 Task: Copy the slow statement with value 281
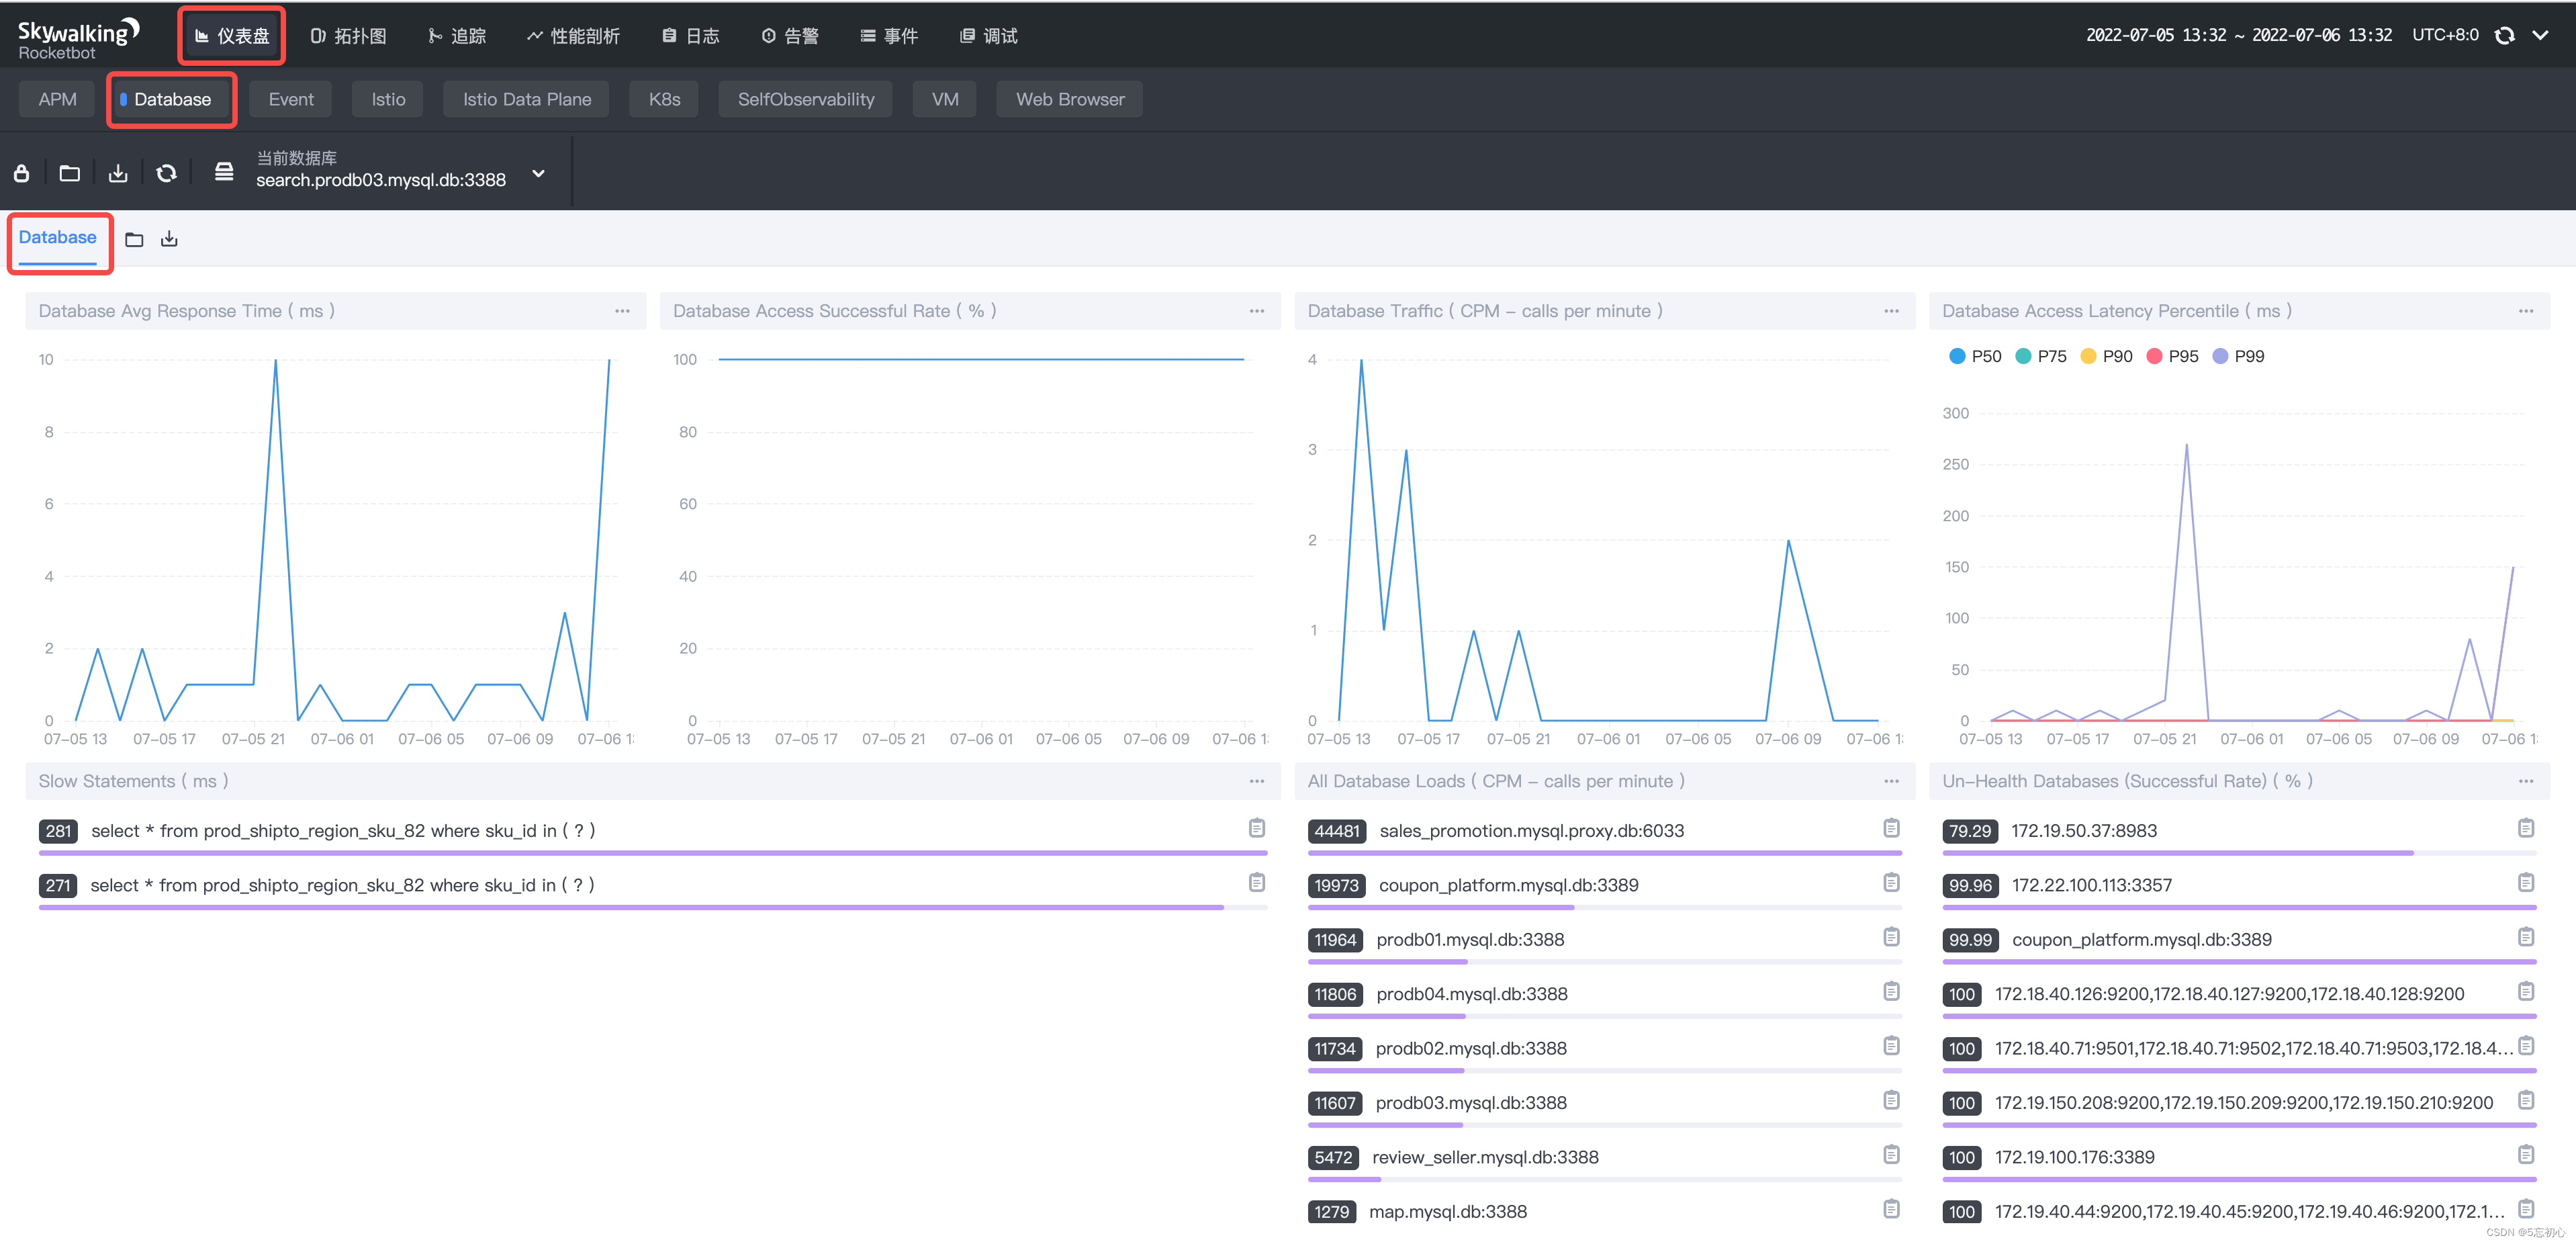coord(1257,828)
